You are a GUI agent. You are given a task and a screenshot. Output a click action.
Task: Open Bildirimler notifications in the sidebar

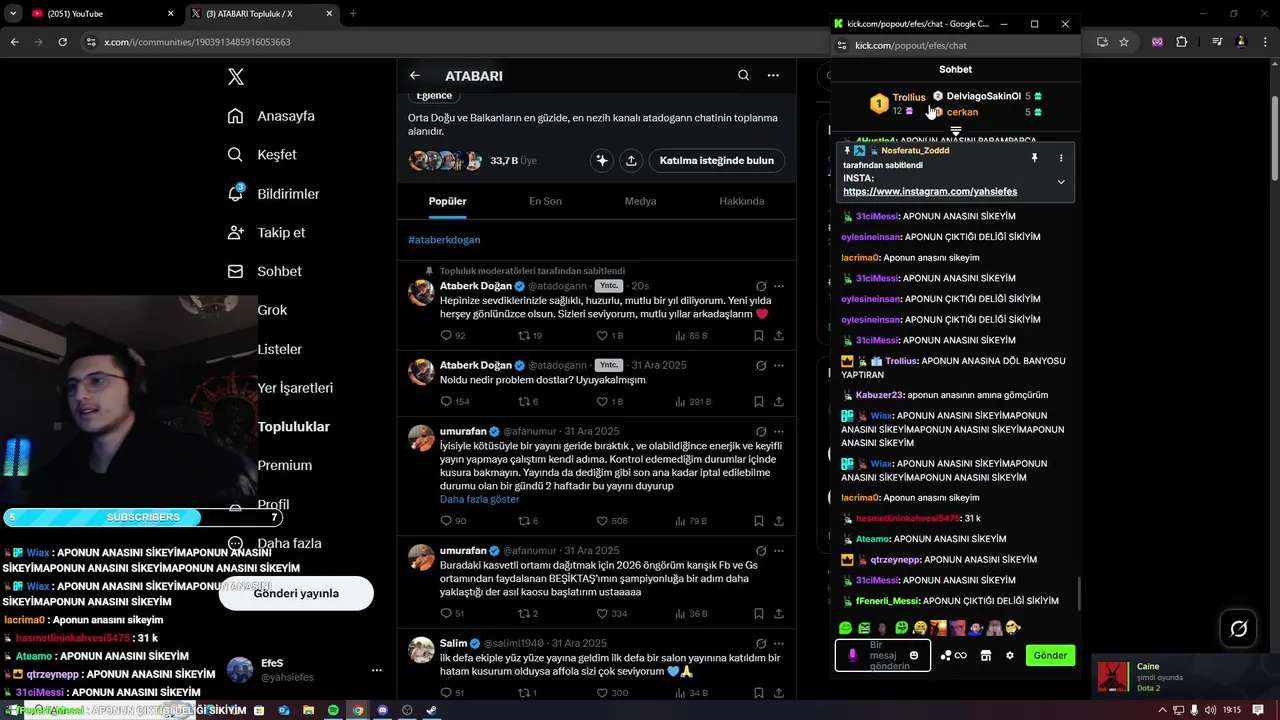(273, 194)
